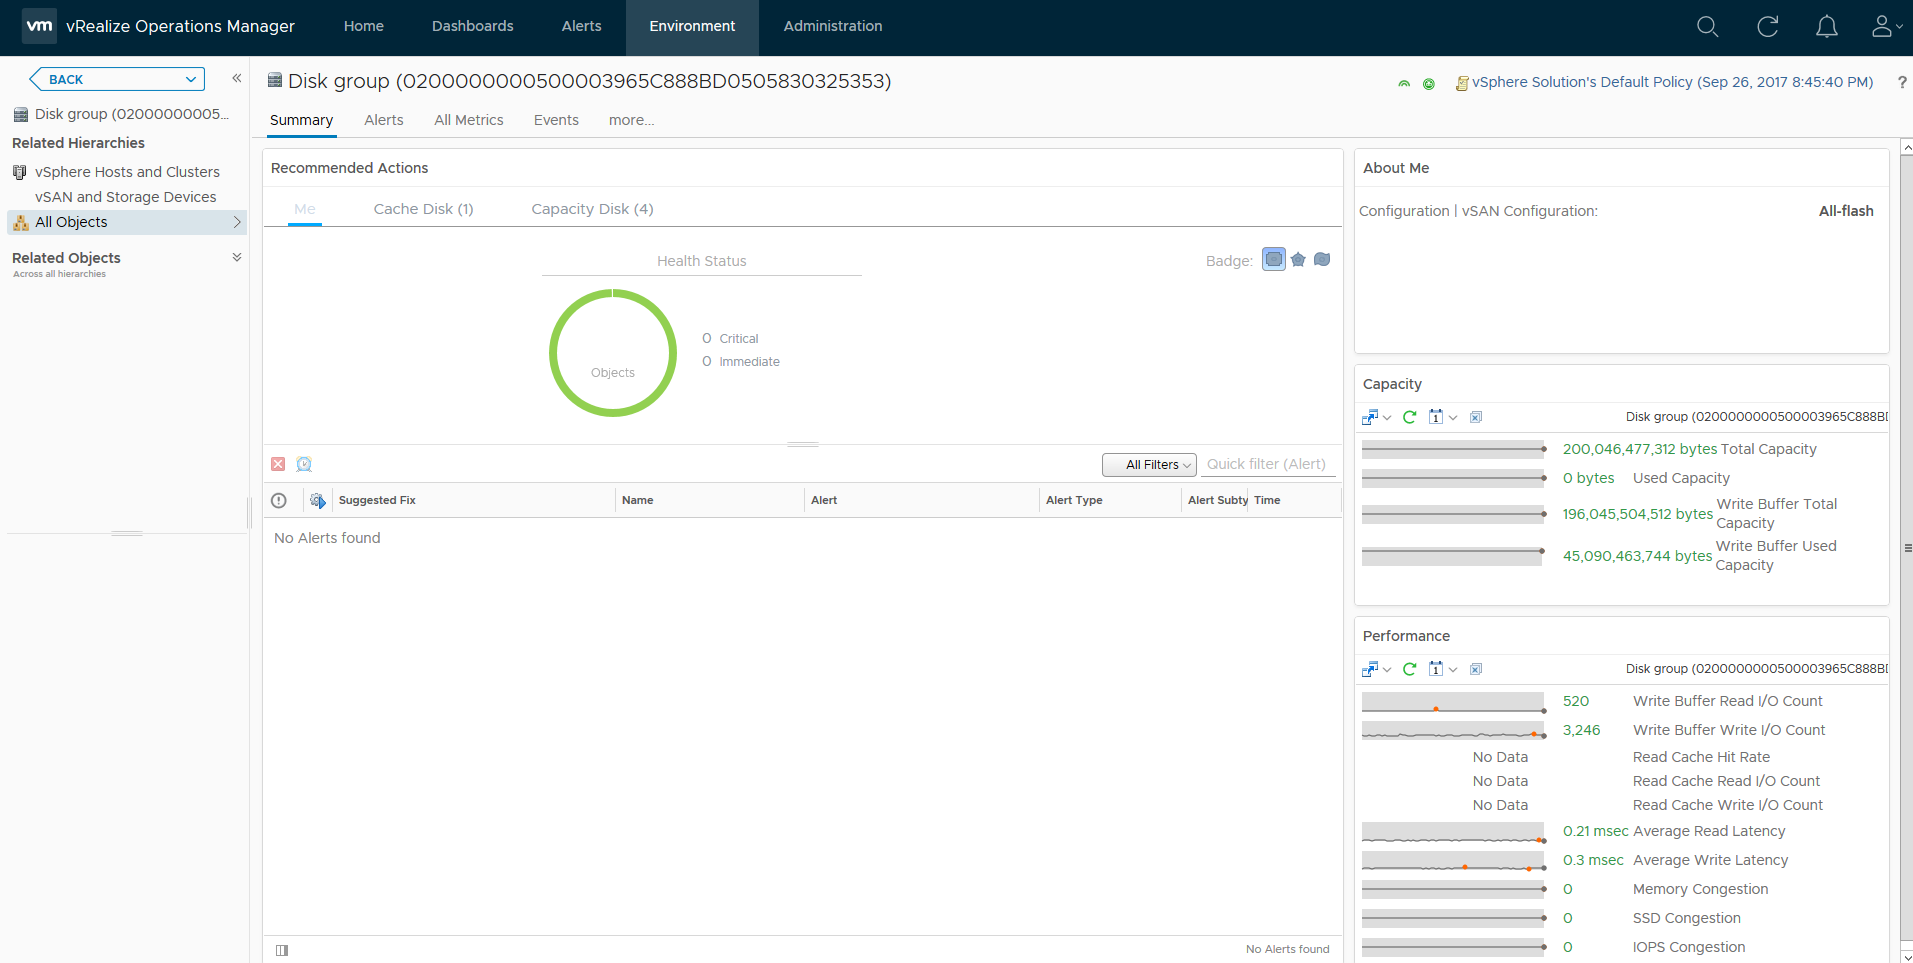Viewport: 1913px width, 963px height.
Task: Expand the Performance dashboard navigation dropdown arrow
Action: click(1387, 670)
